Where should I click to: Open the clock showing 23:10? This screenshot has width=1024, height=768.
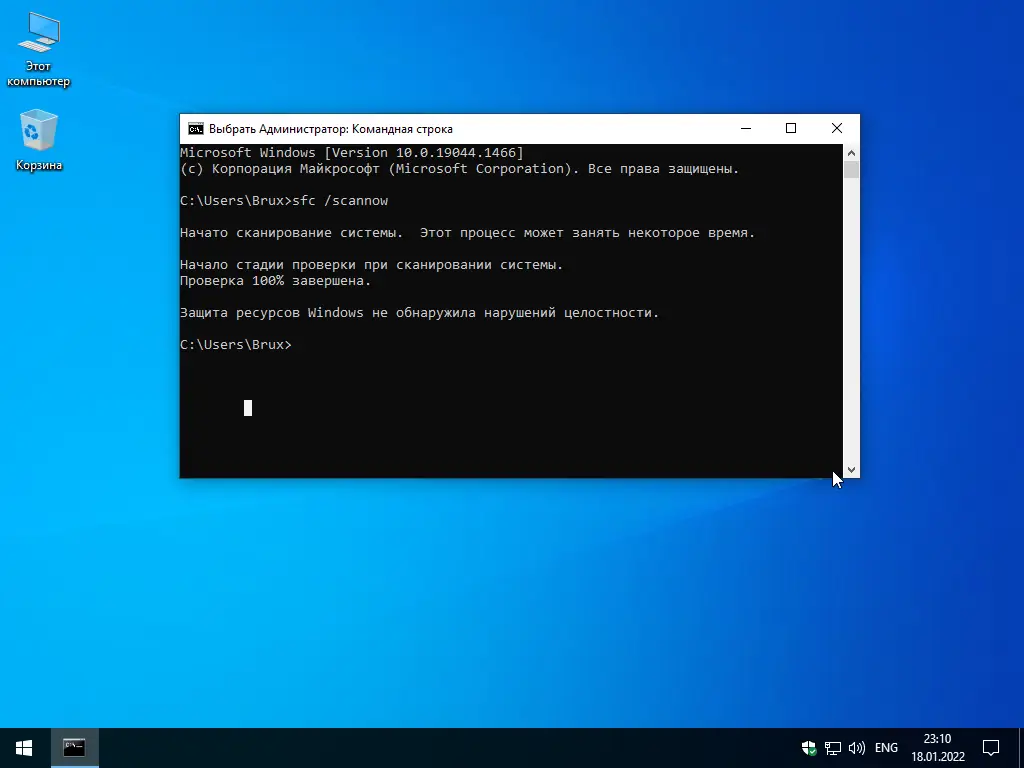(938, 748)
